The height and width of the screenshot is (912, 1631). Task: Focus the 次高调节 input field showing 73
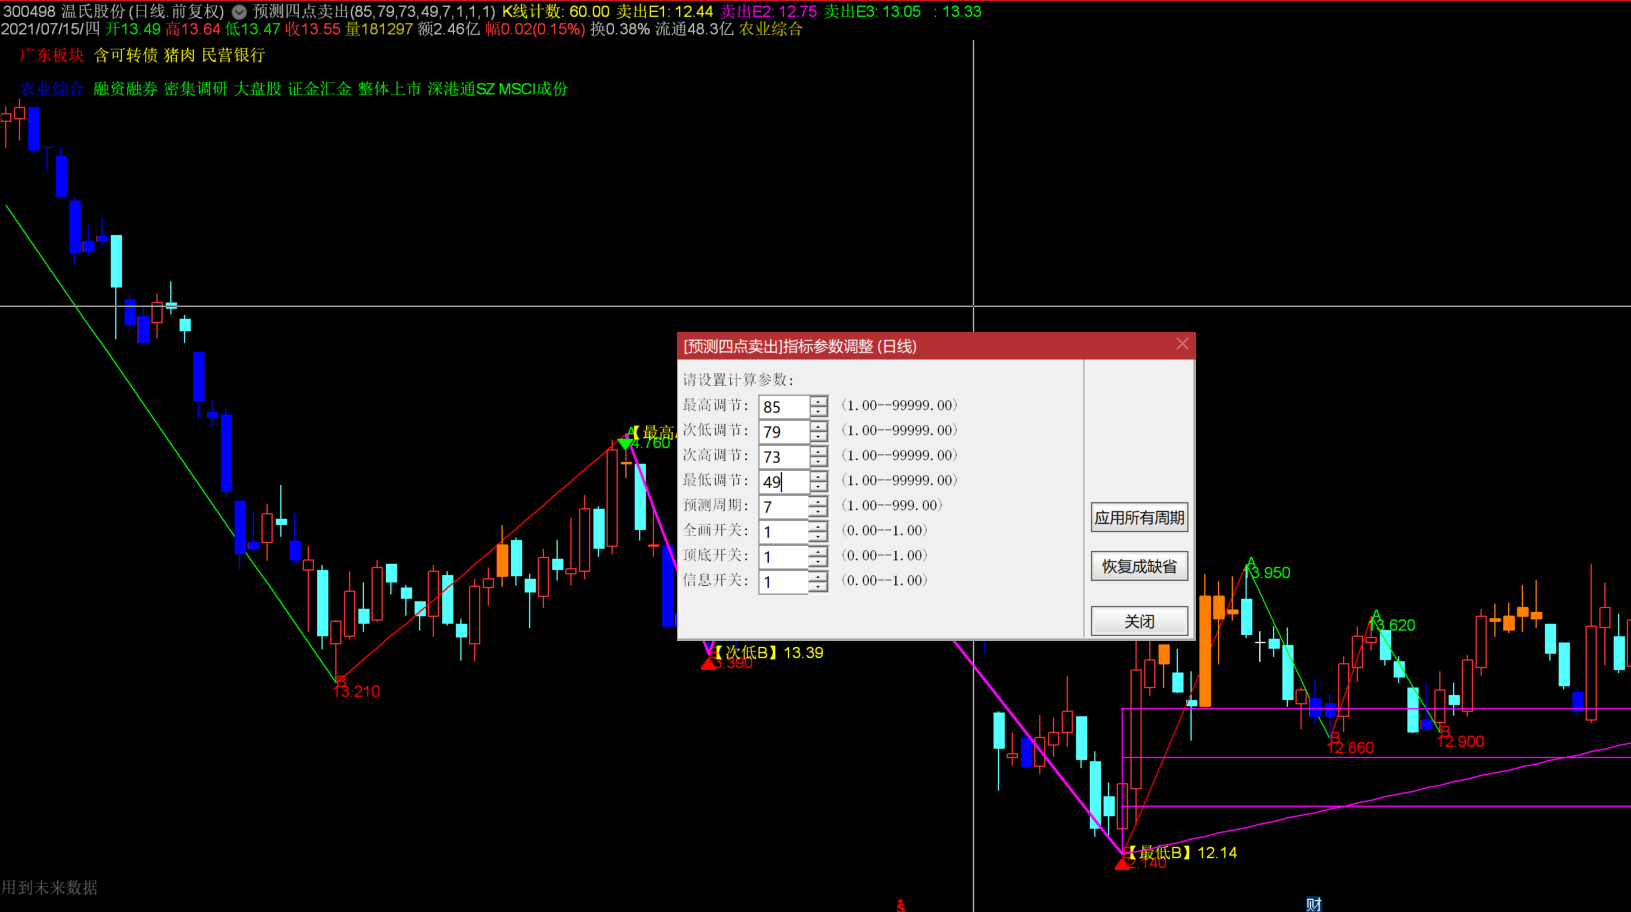click(784, 457)
